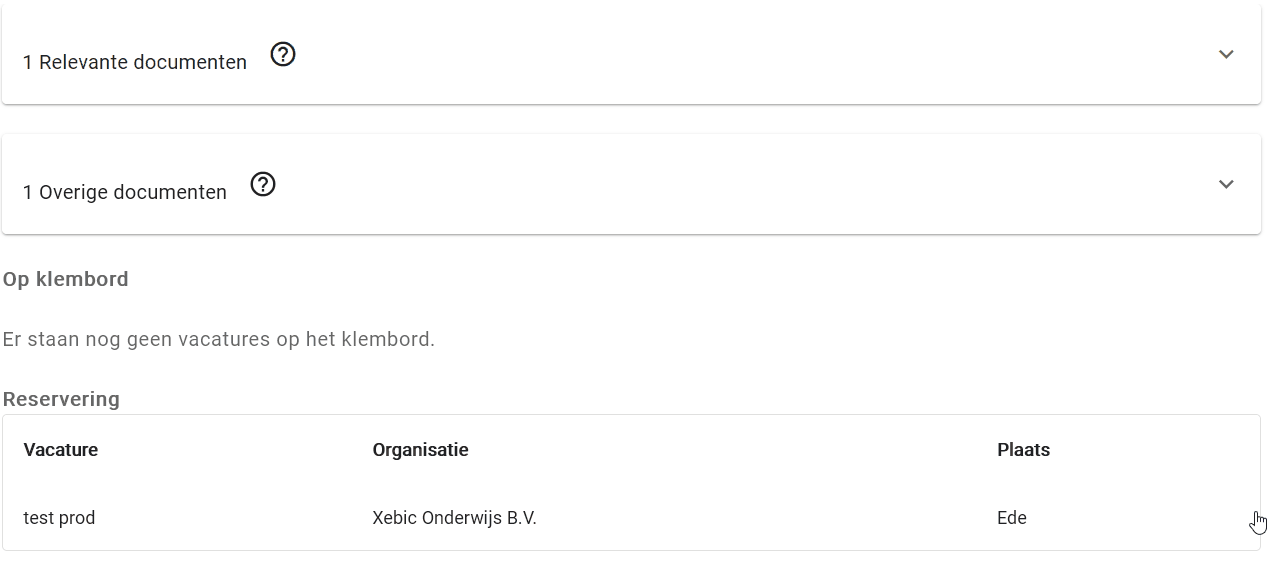Screen dimensions: 1268x566
Task: Open the 'test prod' vacancy
Action: (x=60, y=518)
